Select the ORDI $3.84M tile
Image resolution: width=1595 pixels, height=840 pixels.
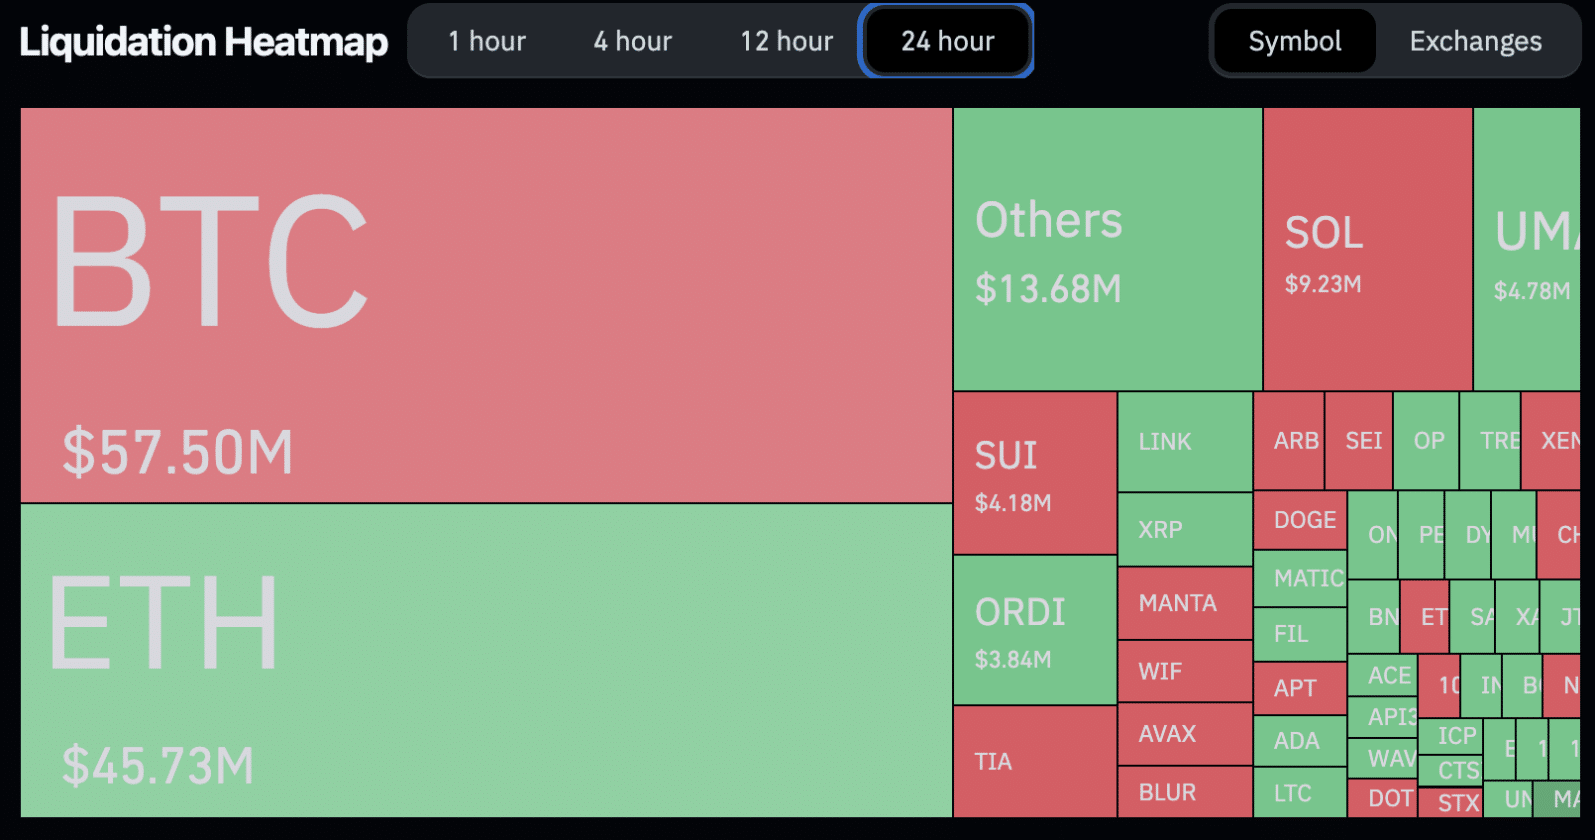click(1035, 630)
